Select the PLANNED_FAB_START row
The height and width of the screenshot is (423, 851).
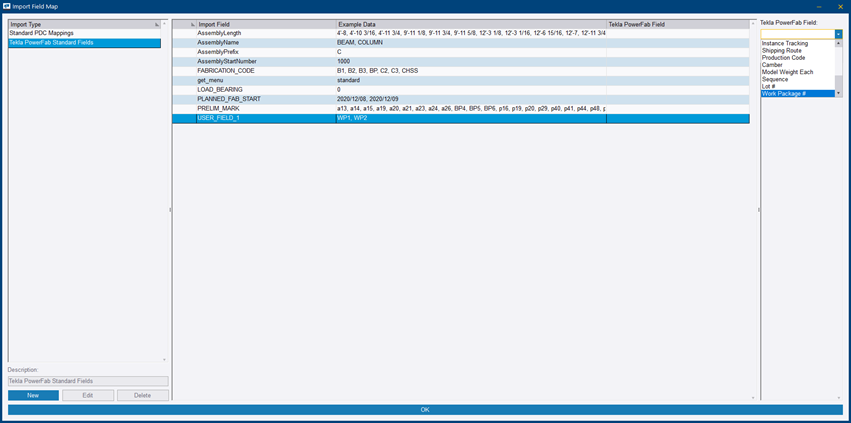point(461,99)
